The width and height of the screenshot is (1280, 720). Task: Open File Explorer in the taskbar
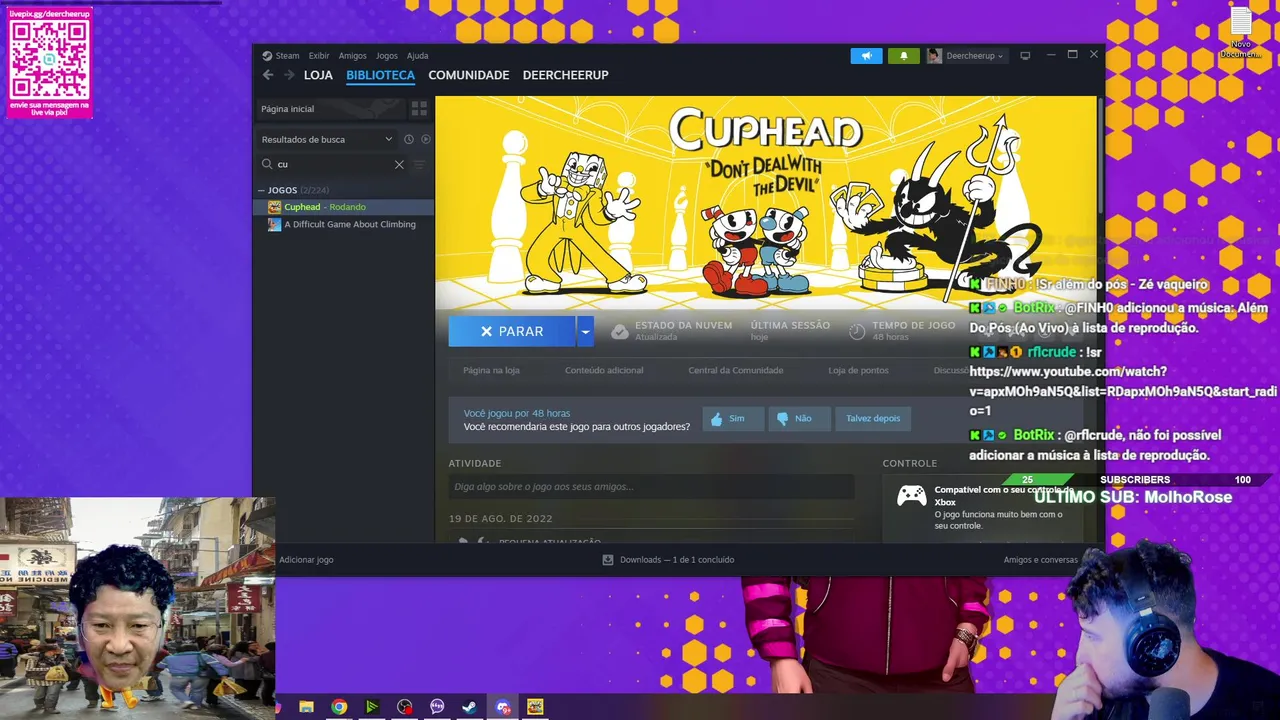[x=307, y=707]
